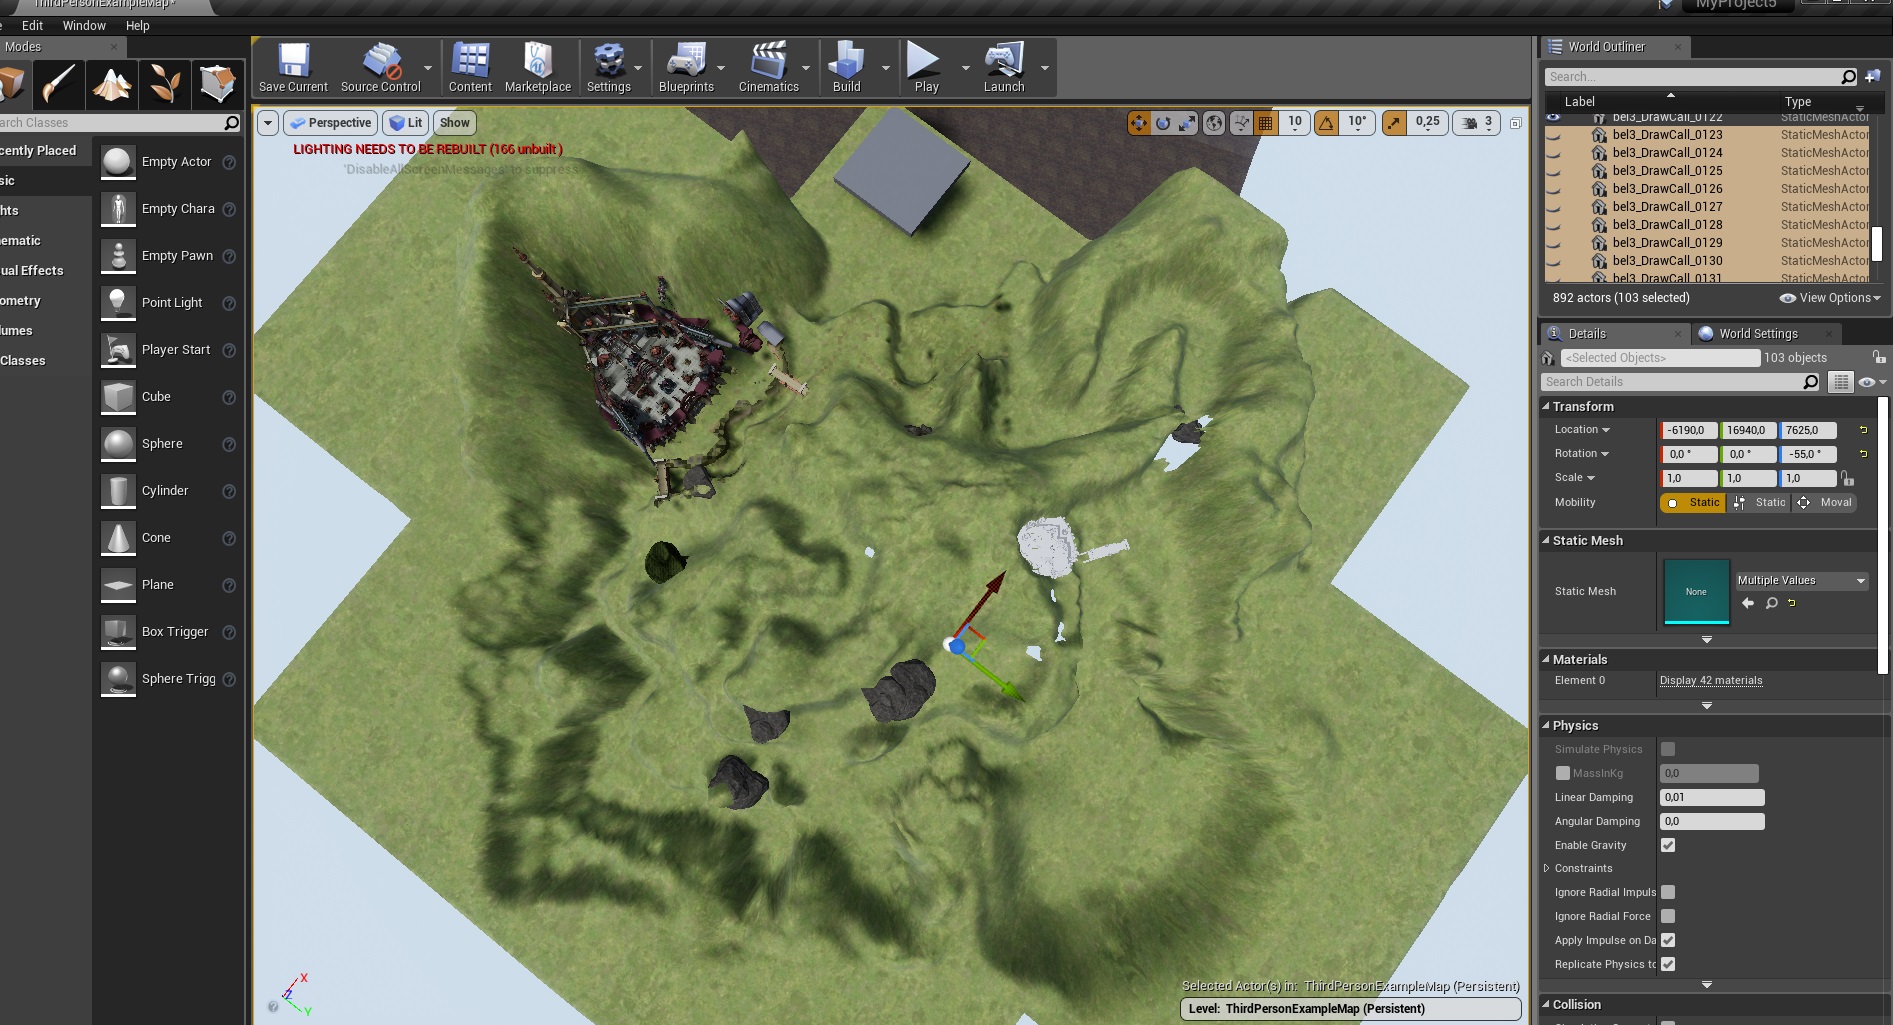Open the Show flags dropdown
The height and width of the screenshot is (1025, 1893).
pyautogui.click(x=455, y=123)
